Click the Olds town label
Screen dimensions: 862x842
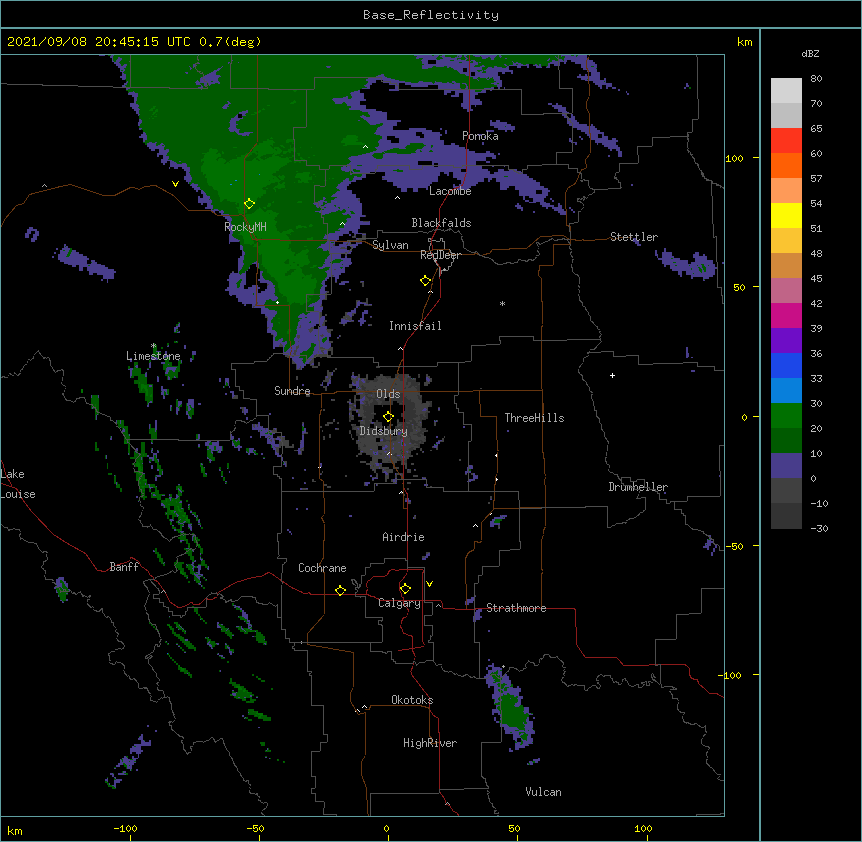[x=388, y=394]
